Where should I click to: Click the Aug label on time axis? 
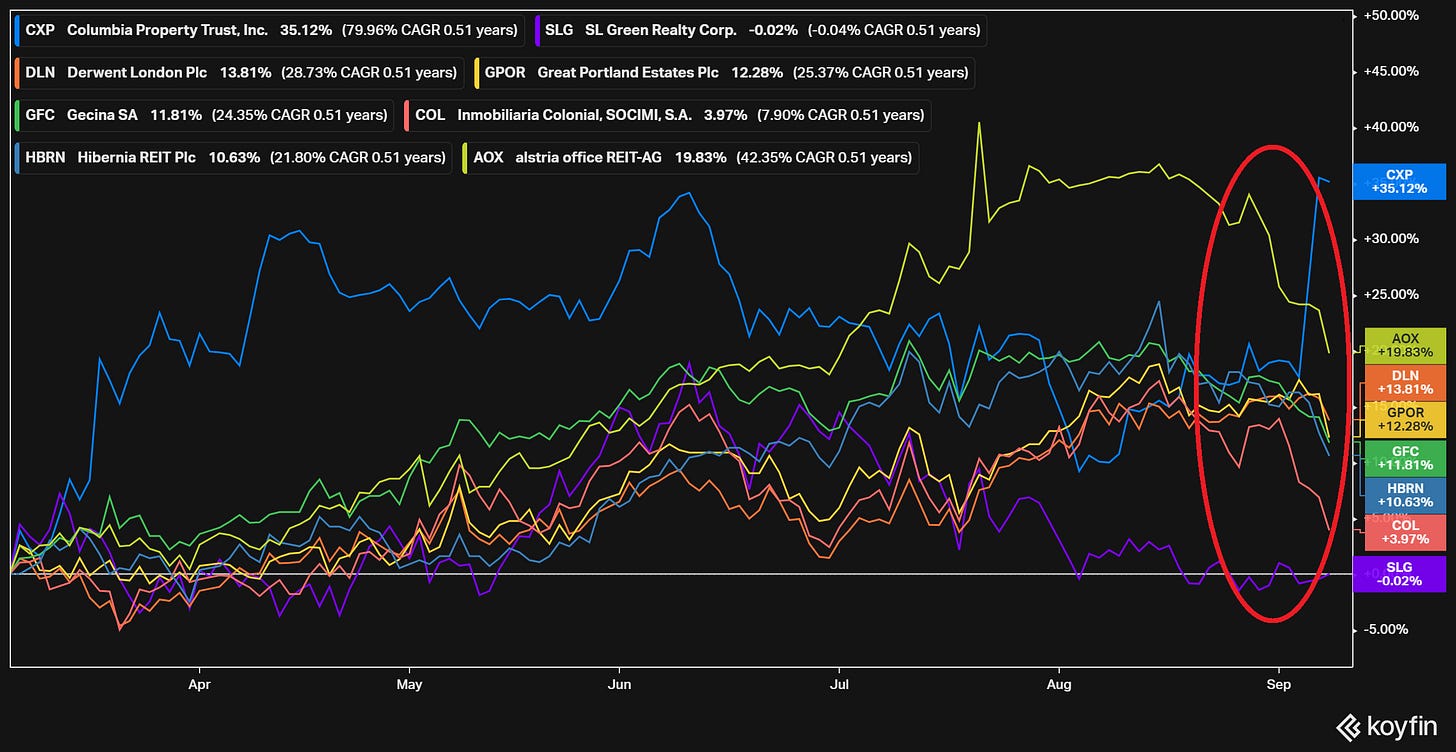(1059, 685)
